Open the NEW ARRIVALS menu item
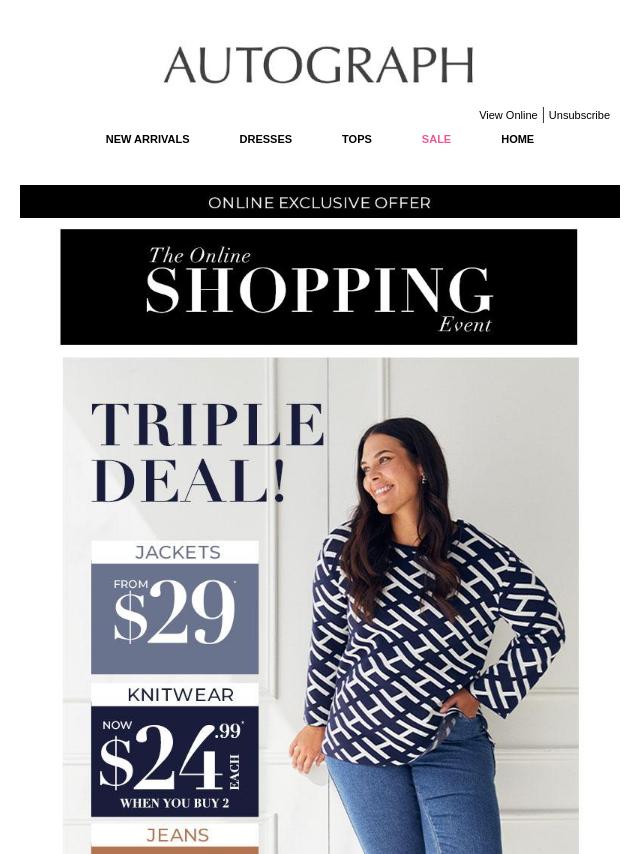This screenshot has width=640, height=854. 147,139
